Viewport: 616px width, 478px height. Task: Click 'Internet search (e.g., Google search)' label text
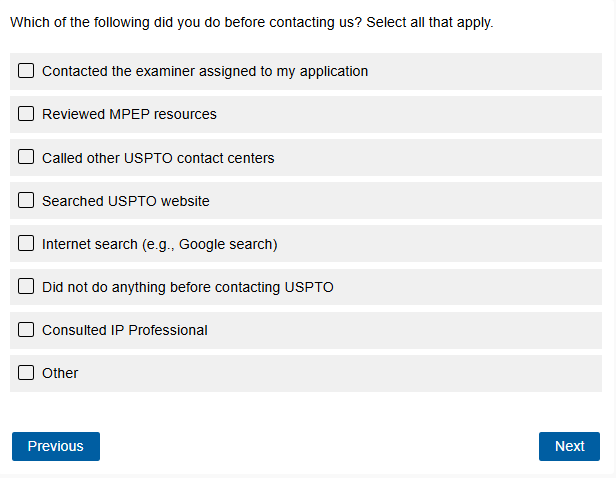click(159, 244)
